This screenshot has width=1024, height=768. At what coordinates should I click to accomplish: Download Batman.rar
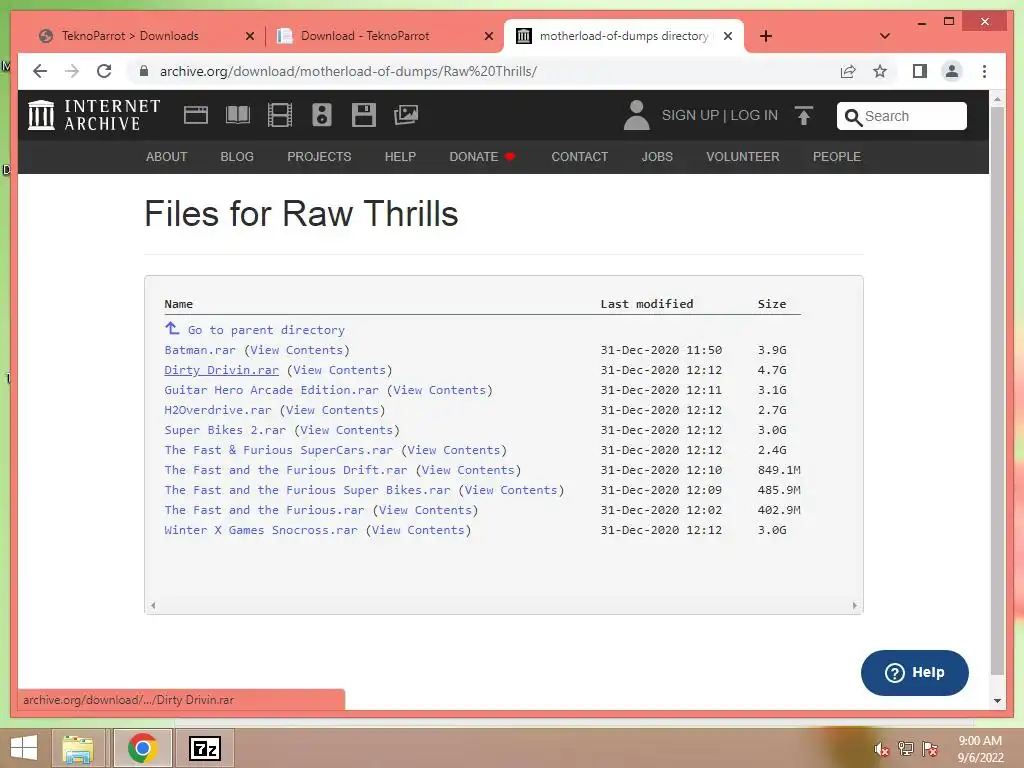(x=200, y=350)
